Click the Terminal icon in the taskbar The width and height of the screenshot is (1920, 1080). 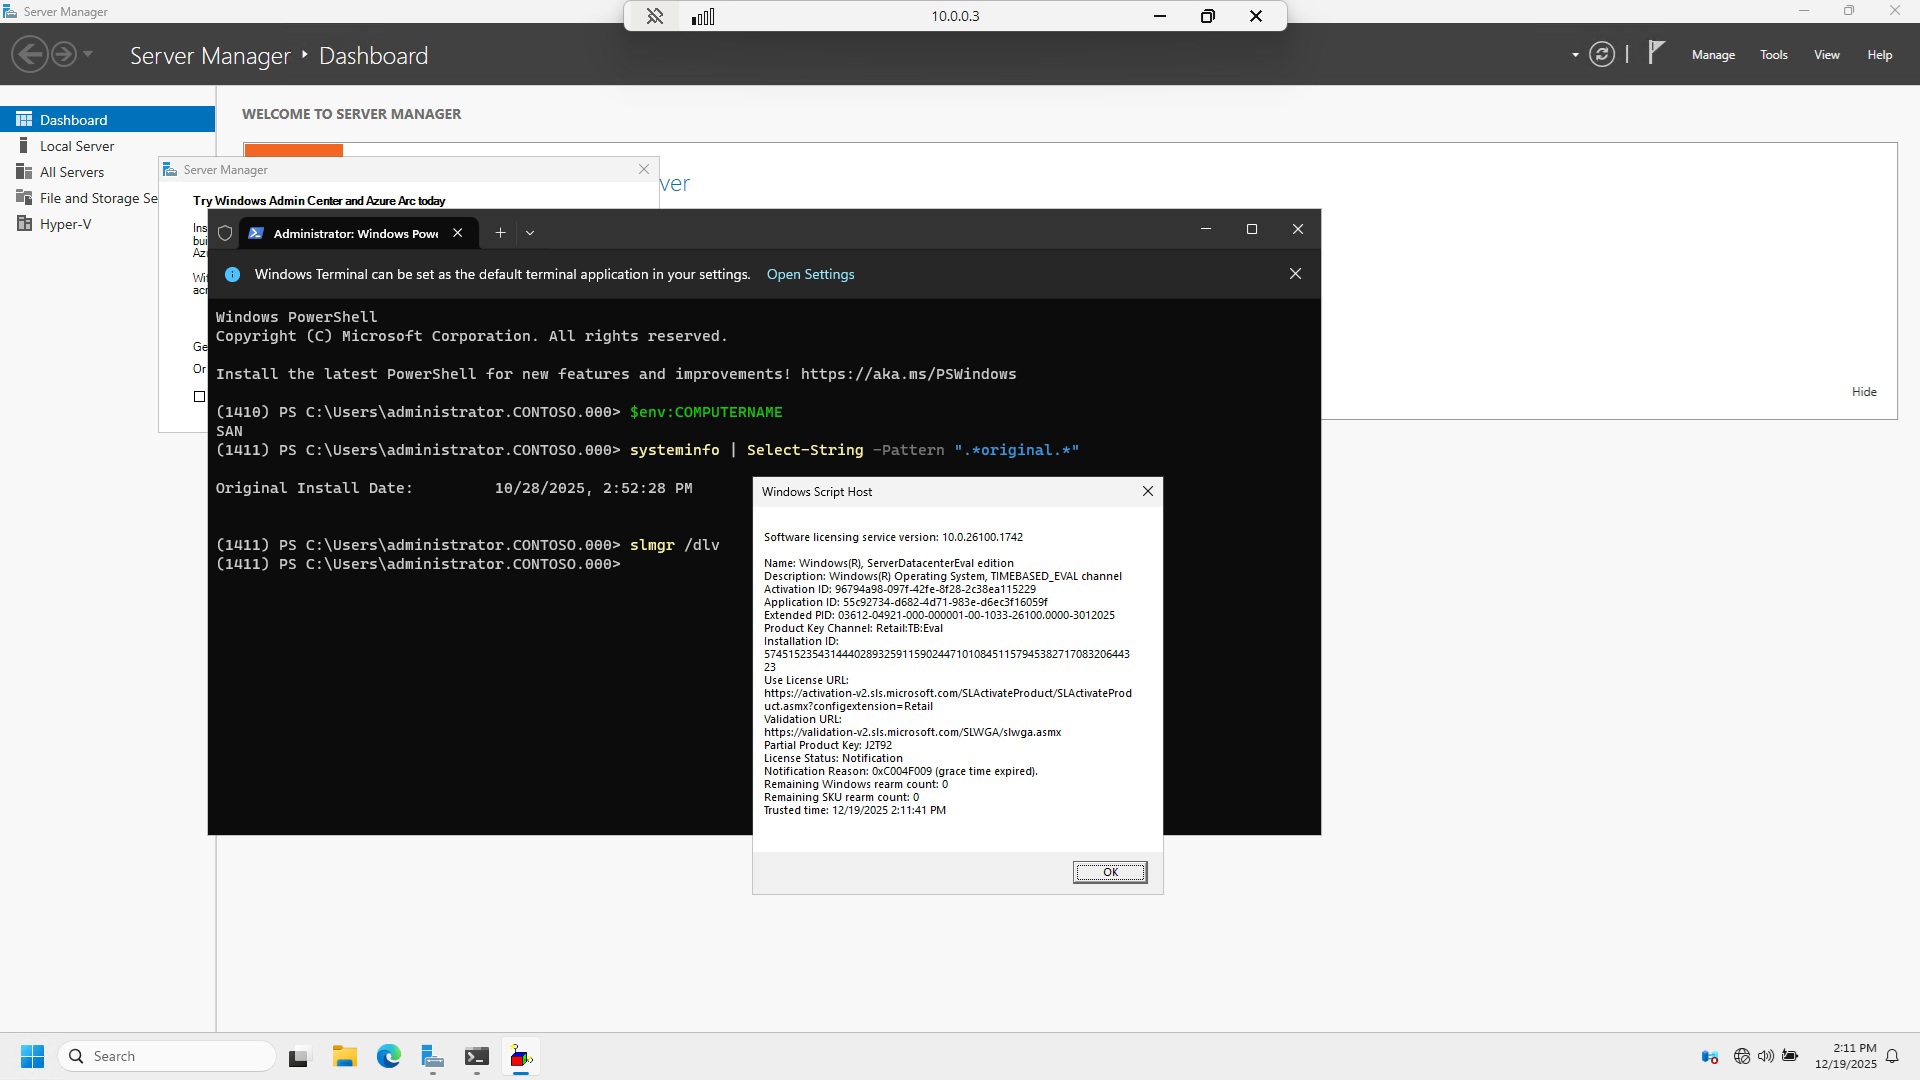point(477,1057)
